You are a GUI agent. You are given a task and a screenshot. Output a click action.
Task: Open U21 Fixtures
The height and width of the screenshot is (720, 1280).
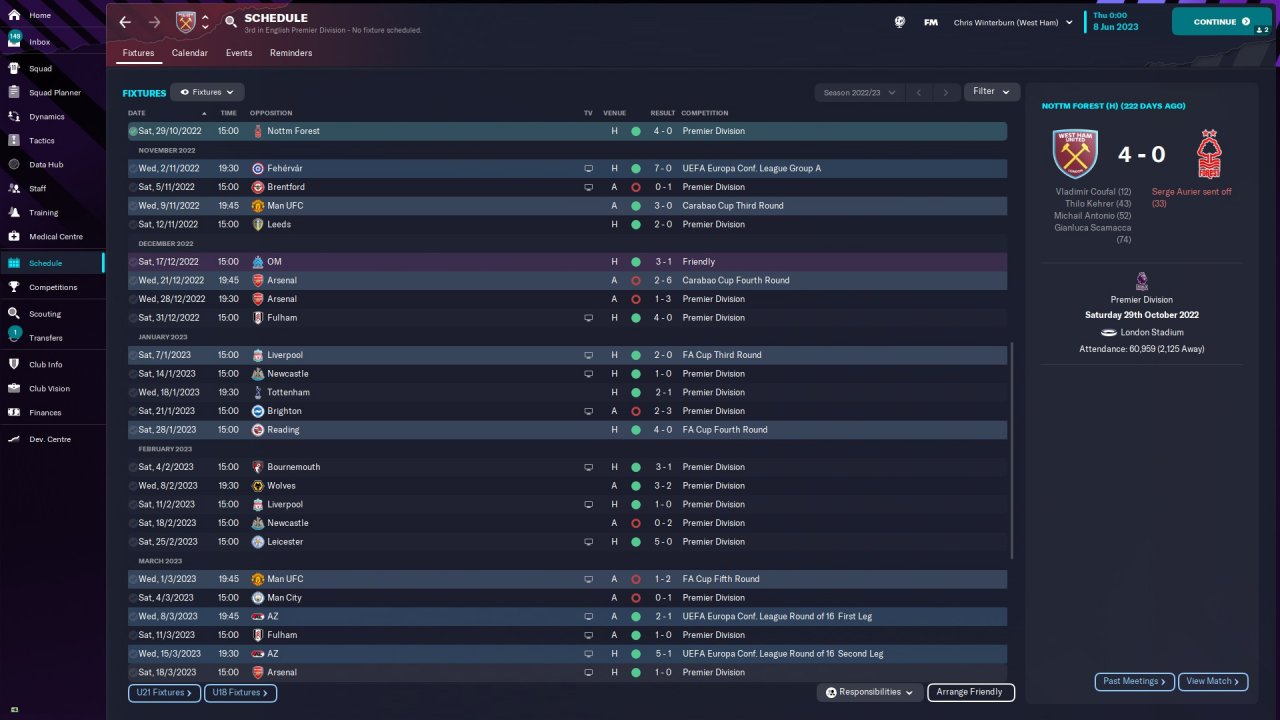[x=164, y=692]
